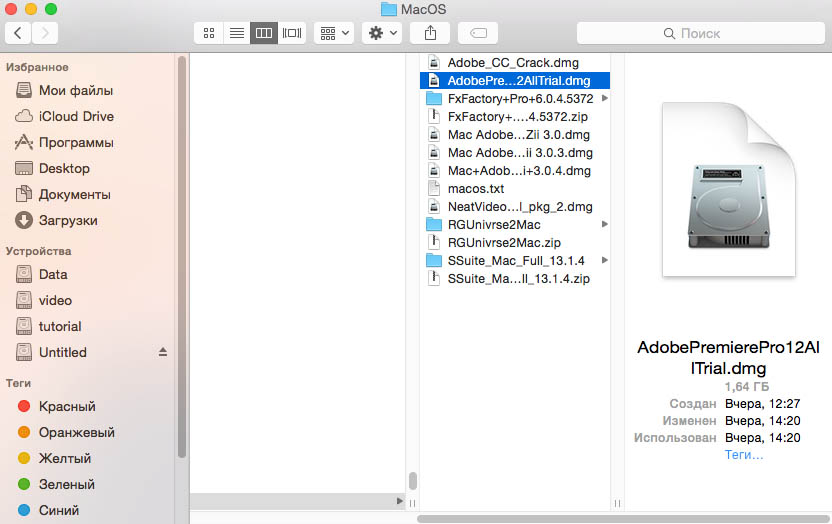Focus the Поиск search field
The width and height of the screenshot is (832, 524).
tap(701, 33)
